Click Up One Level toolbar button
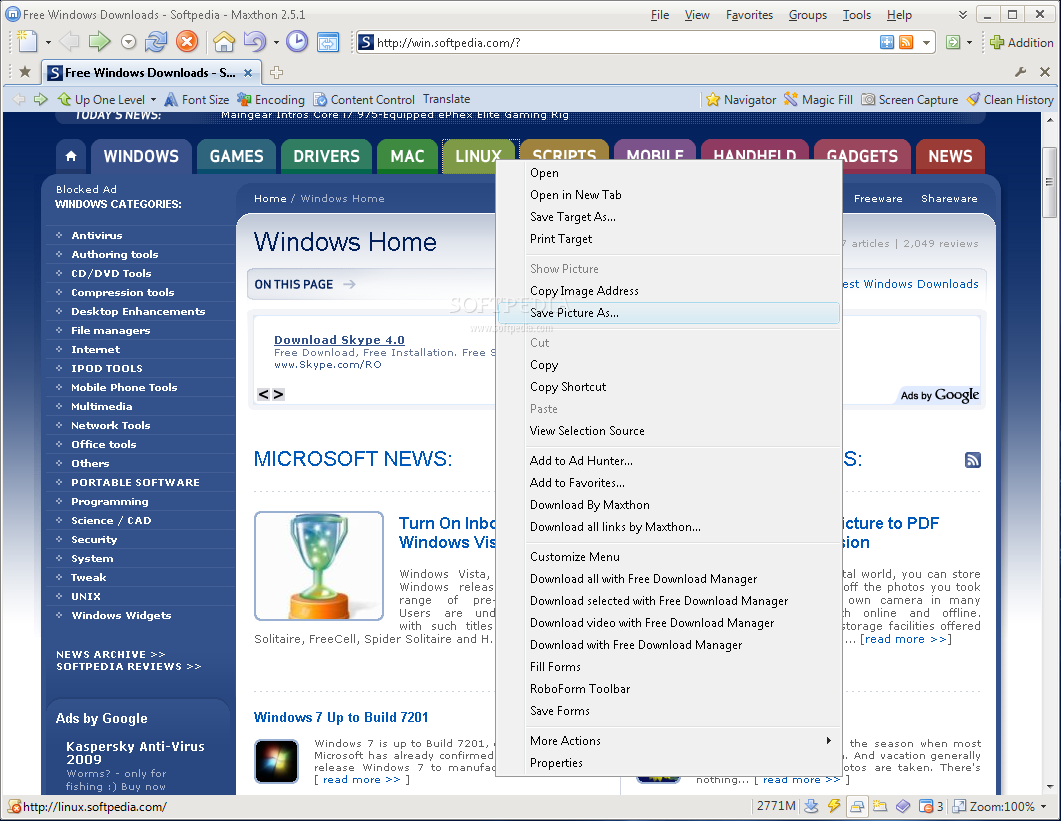 101,99
